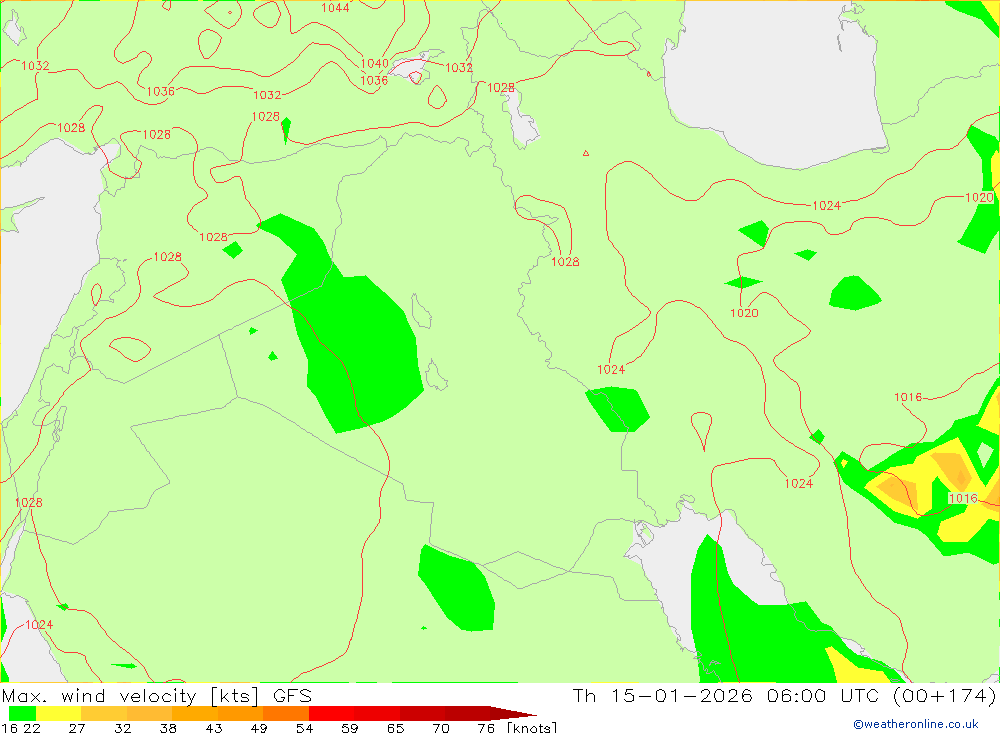Click the orange 49–54 knots legend swatch
The height and width of the screenshot is (733, 1000).
(286, 713)
